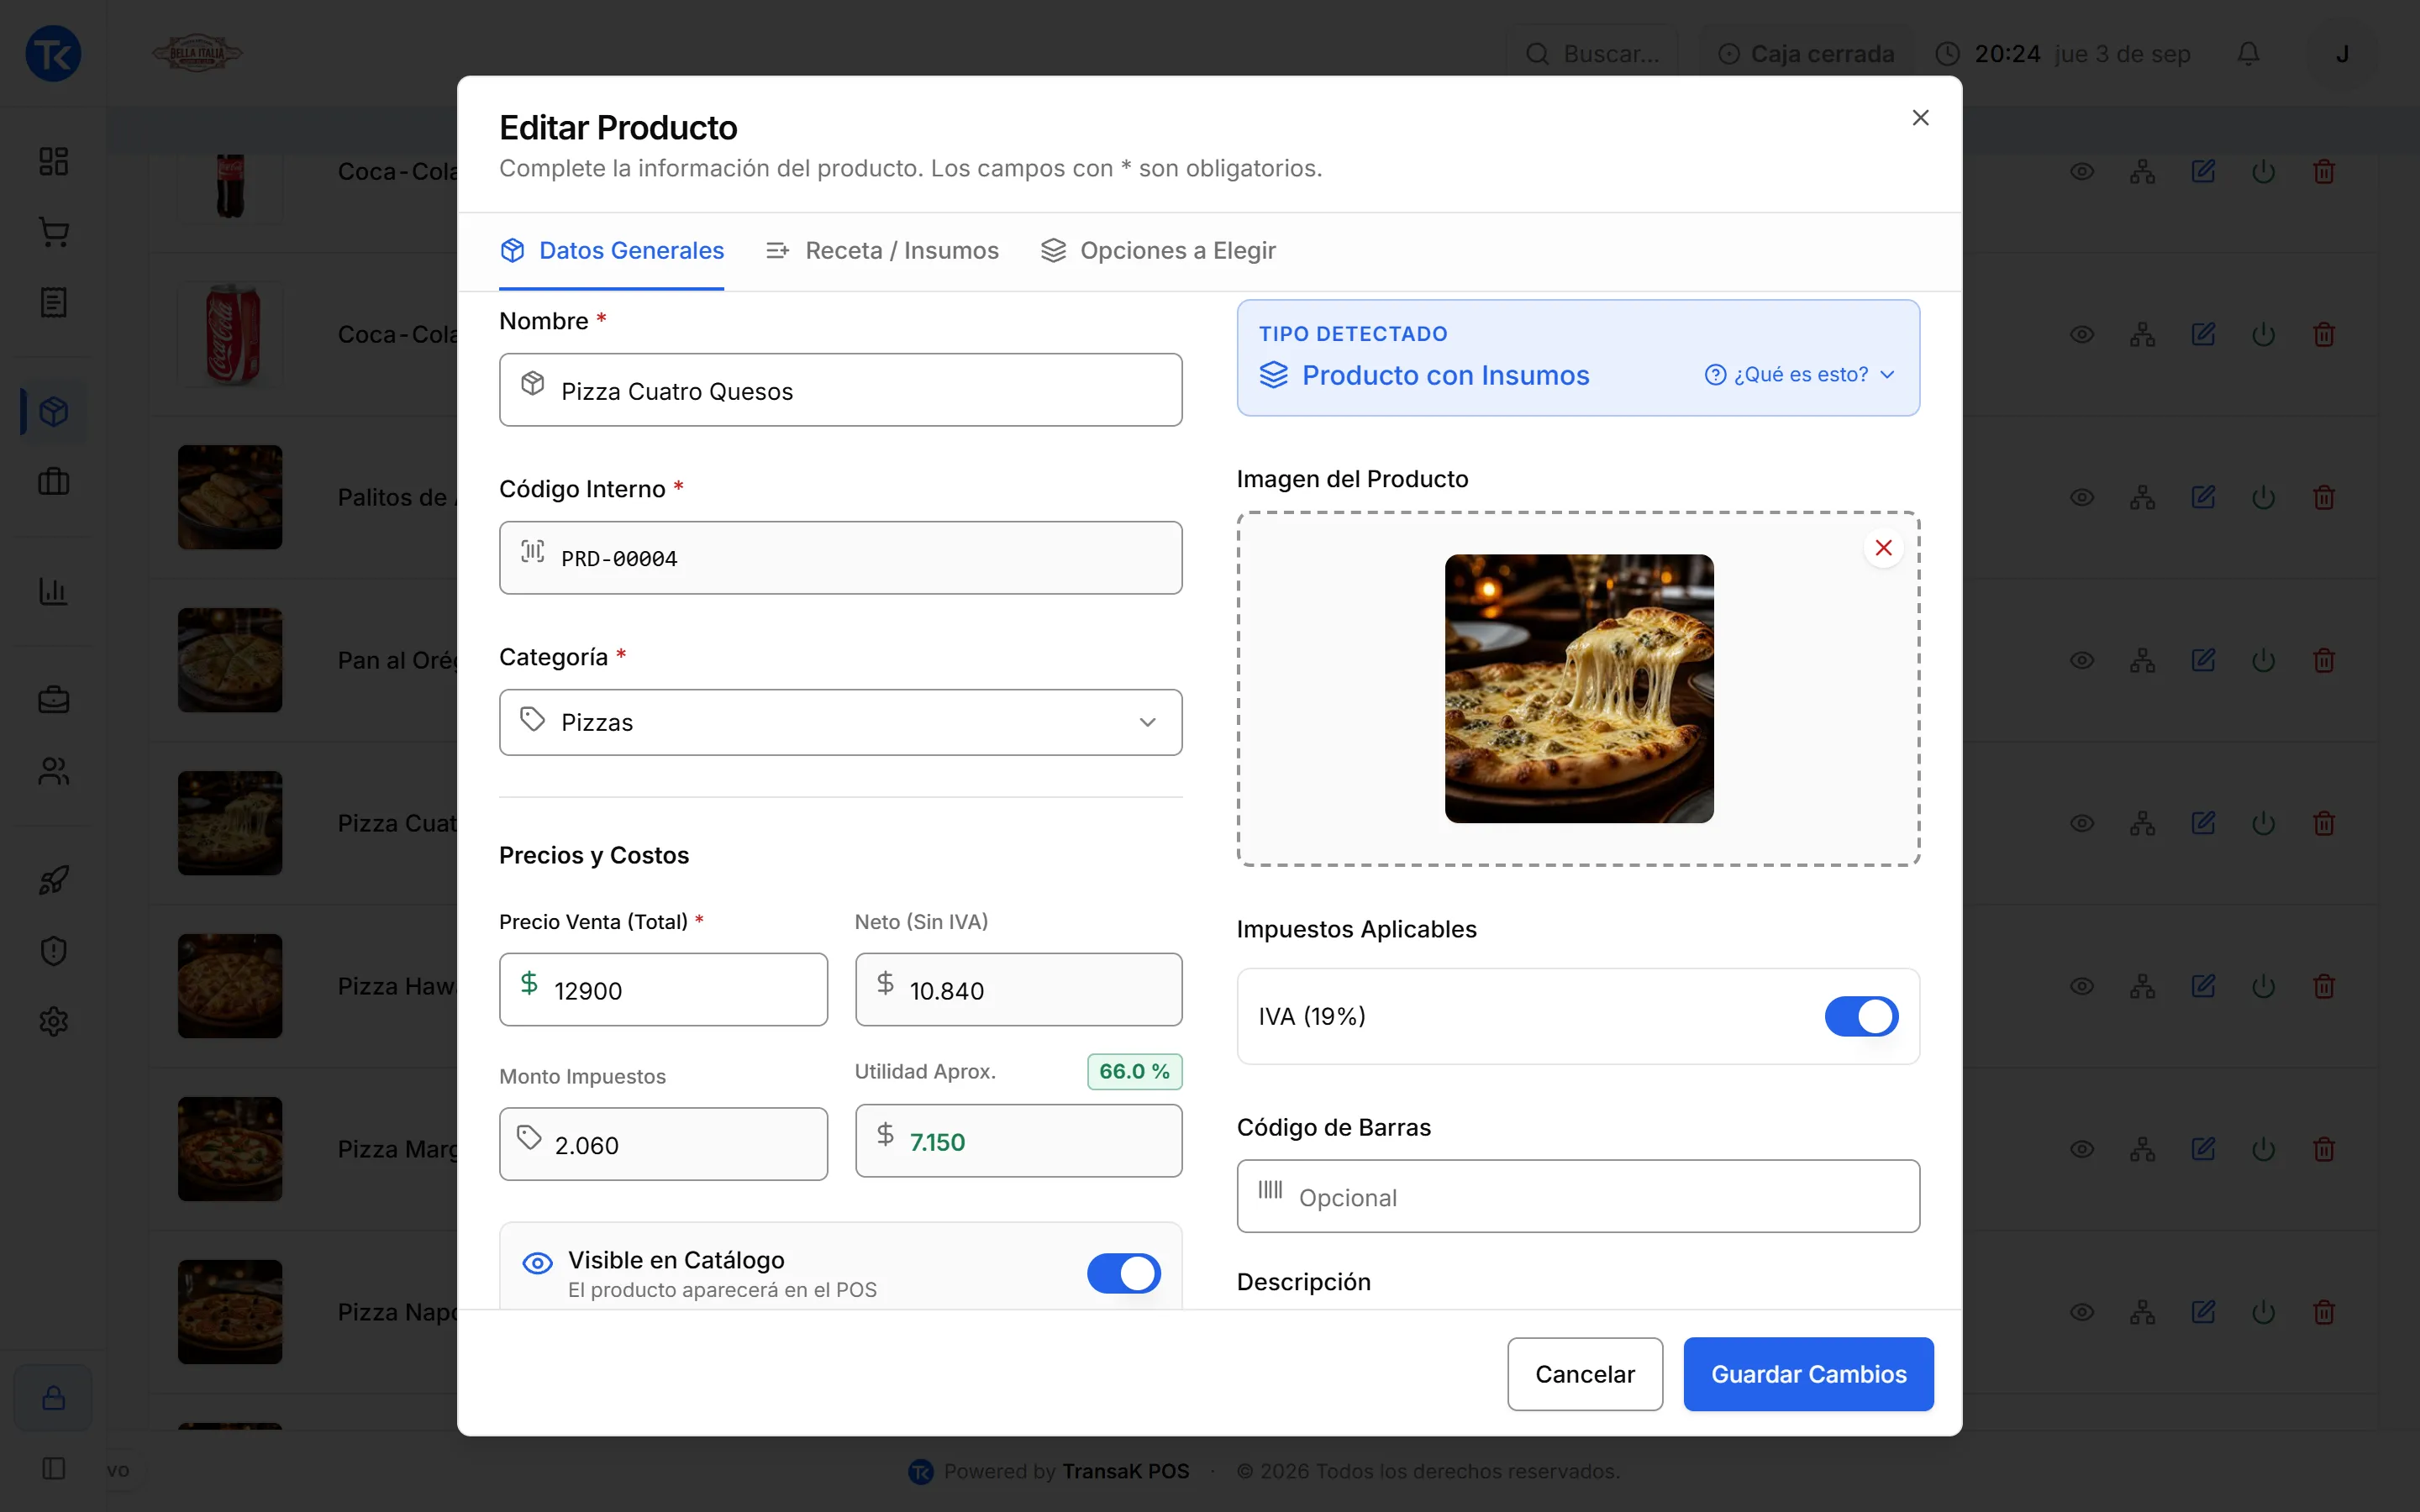Click power icon in Pizza Haw row
Image resolution: width=2420 pixels, height=1512 pixels.
tap(2263, 986)
